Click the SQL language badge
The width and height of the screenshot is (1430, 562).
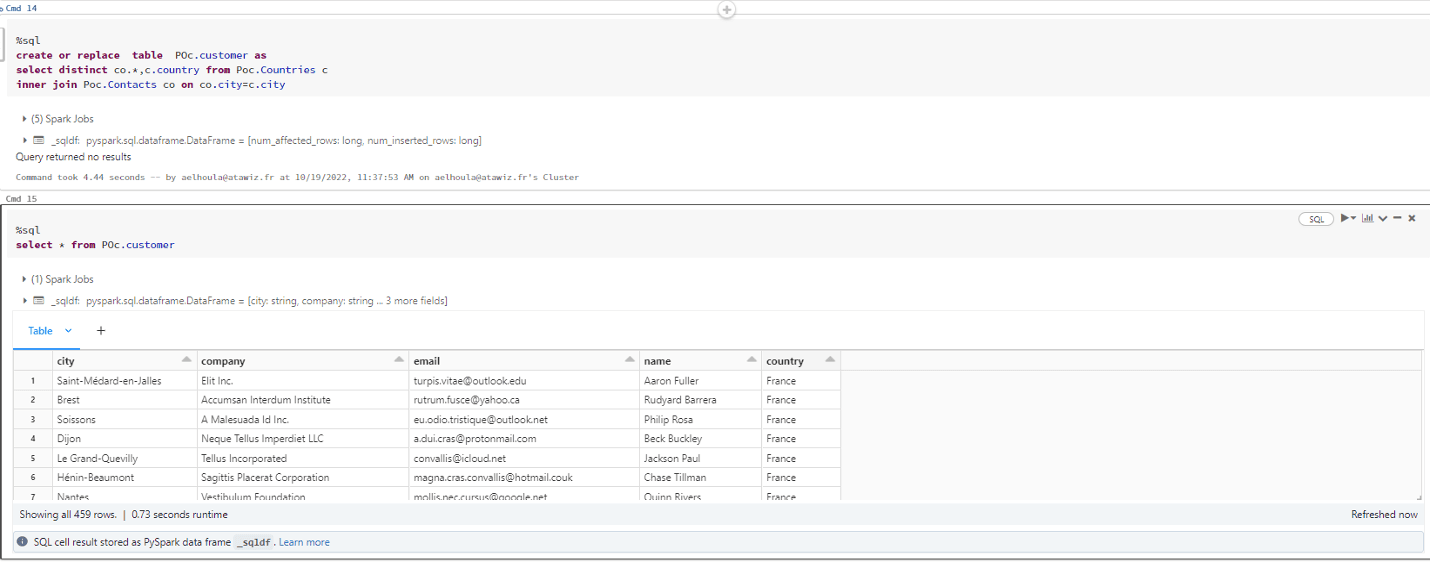pos(1316,219)
